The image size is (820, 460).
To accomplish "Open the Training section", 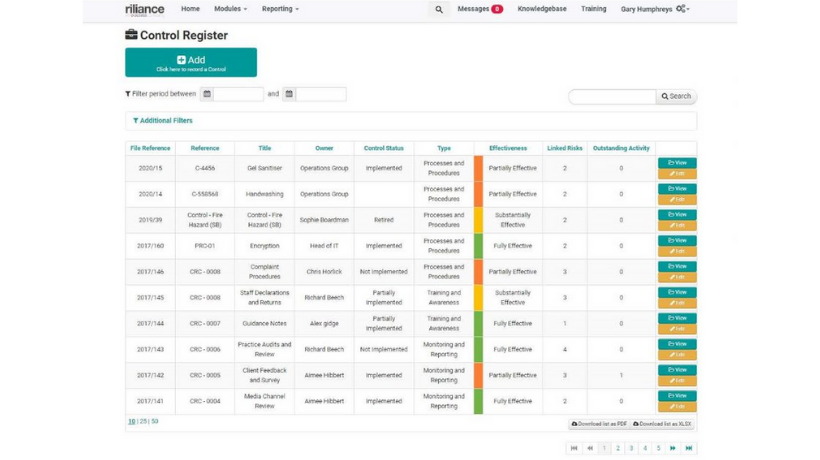I will [594, 9].
